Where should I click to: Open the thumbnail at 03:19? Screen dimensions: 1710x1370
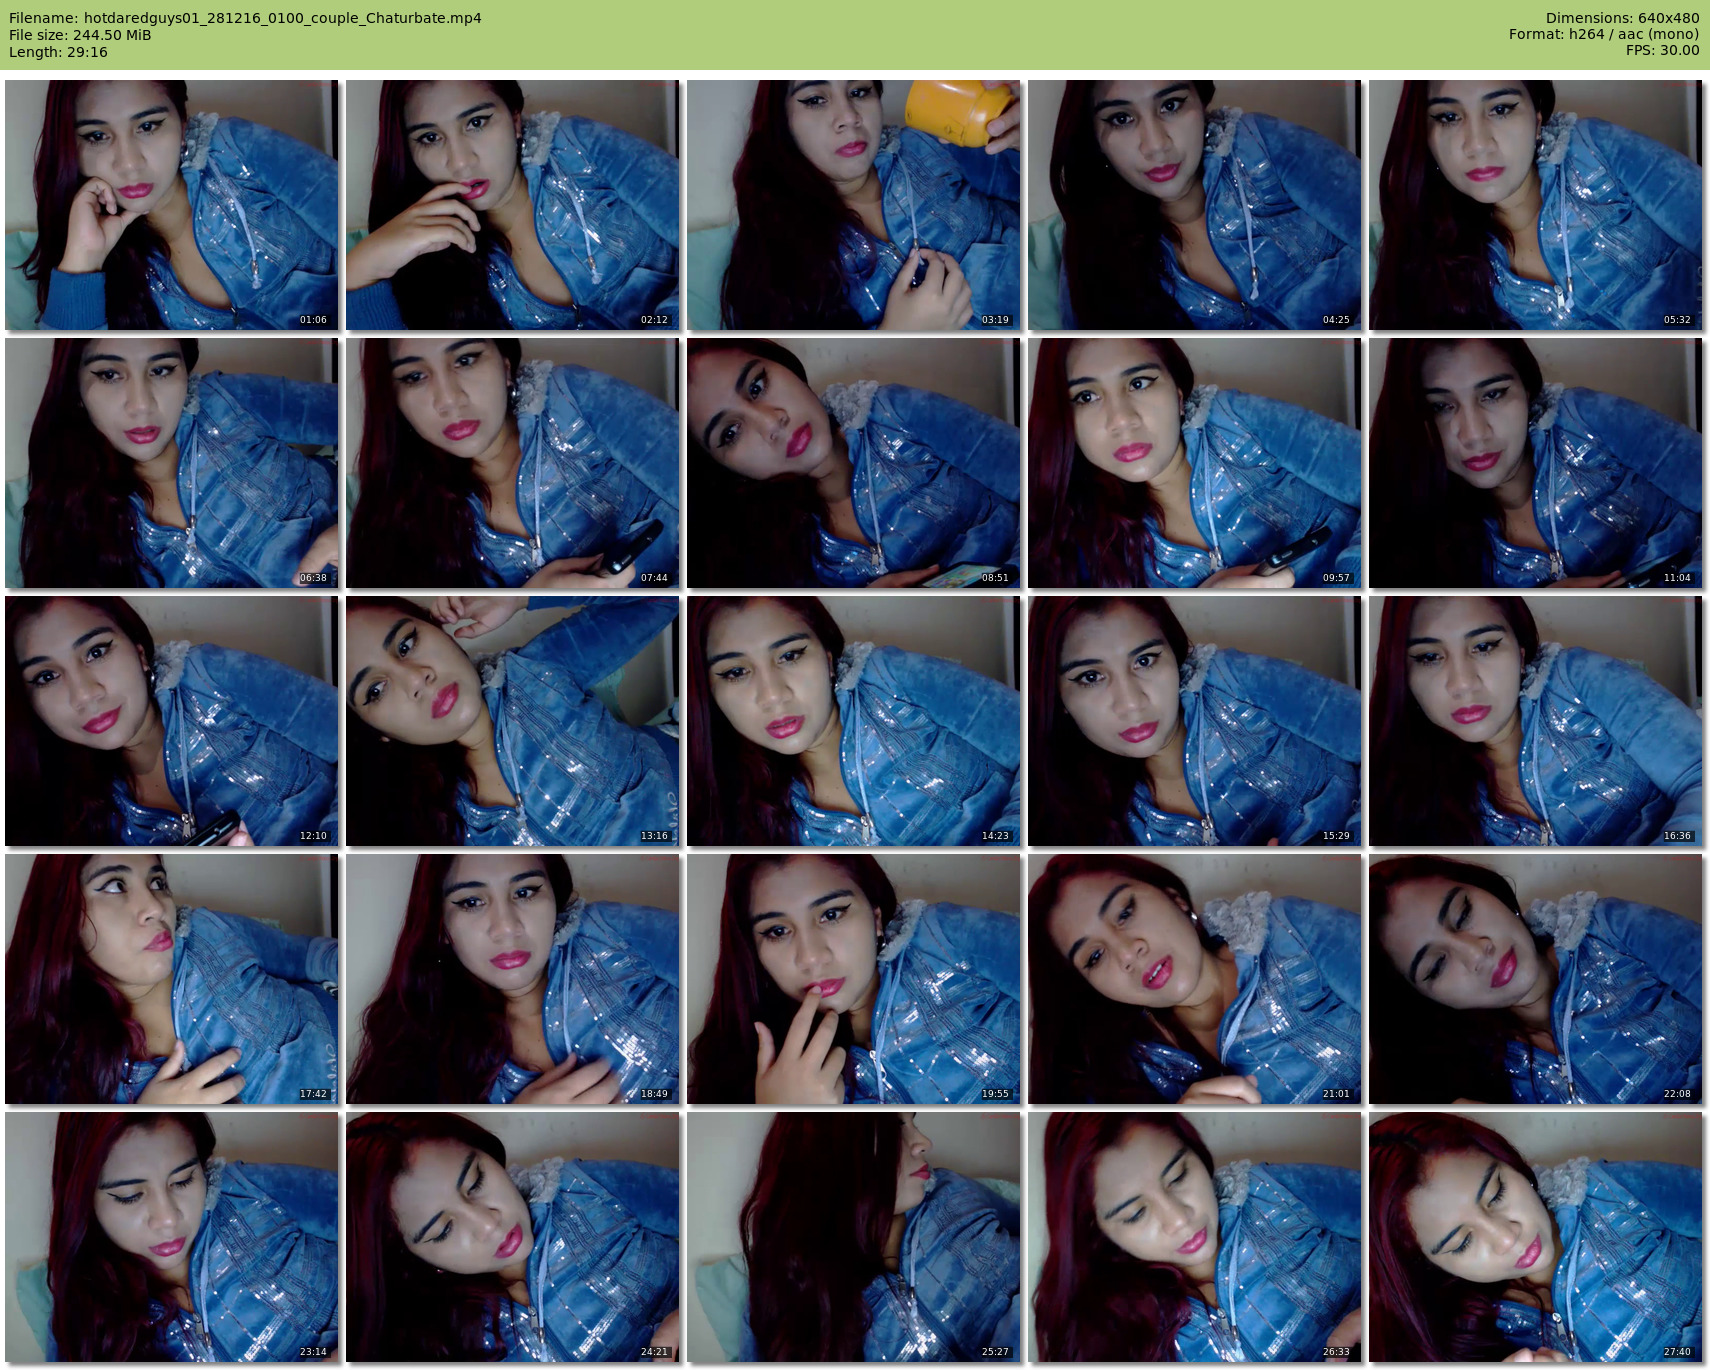[853, 205]
